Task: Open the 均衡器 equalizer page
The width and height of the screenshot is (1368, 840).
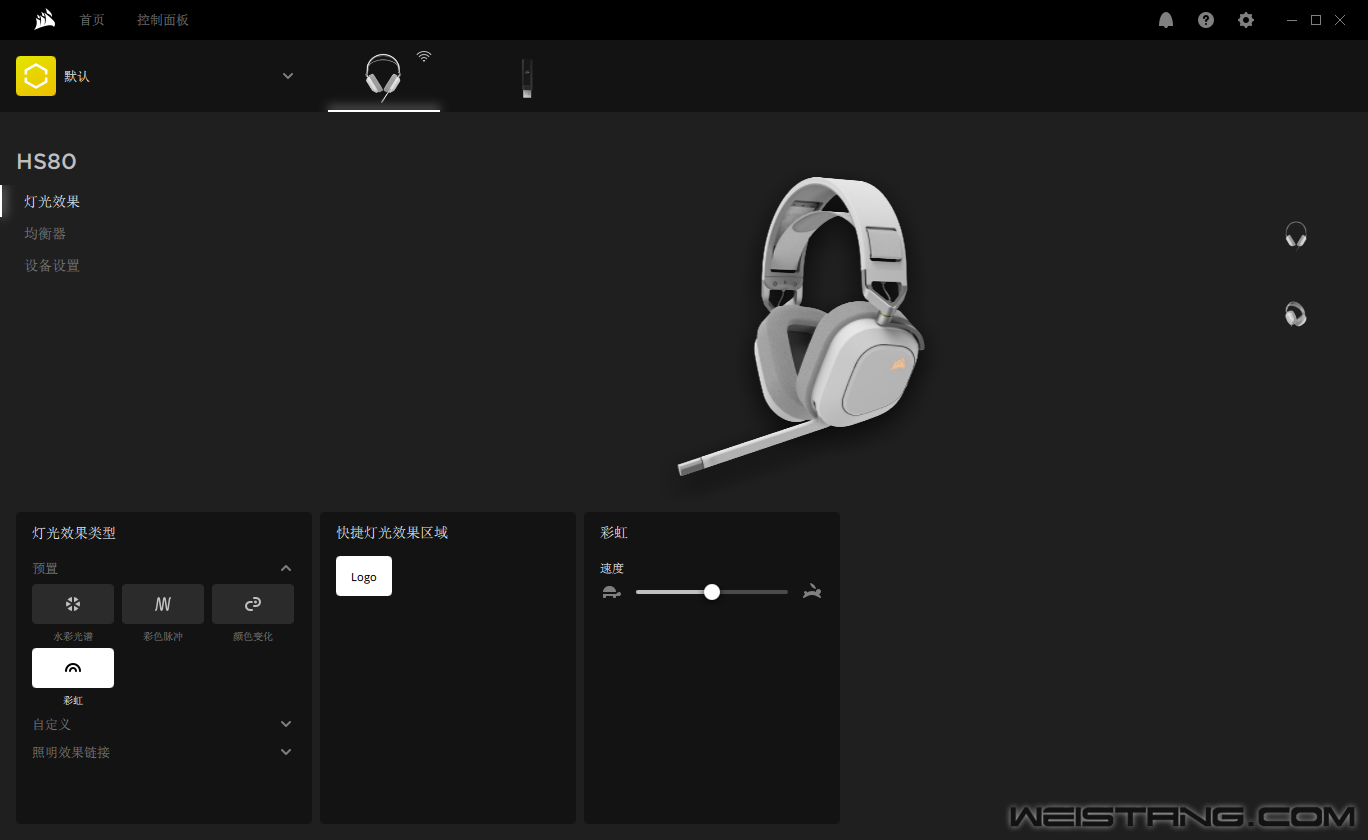Action: (x=45, y=233)
